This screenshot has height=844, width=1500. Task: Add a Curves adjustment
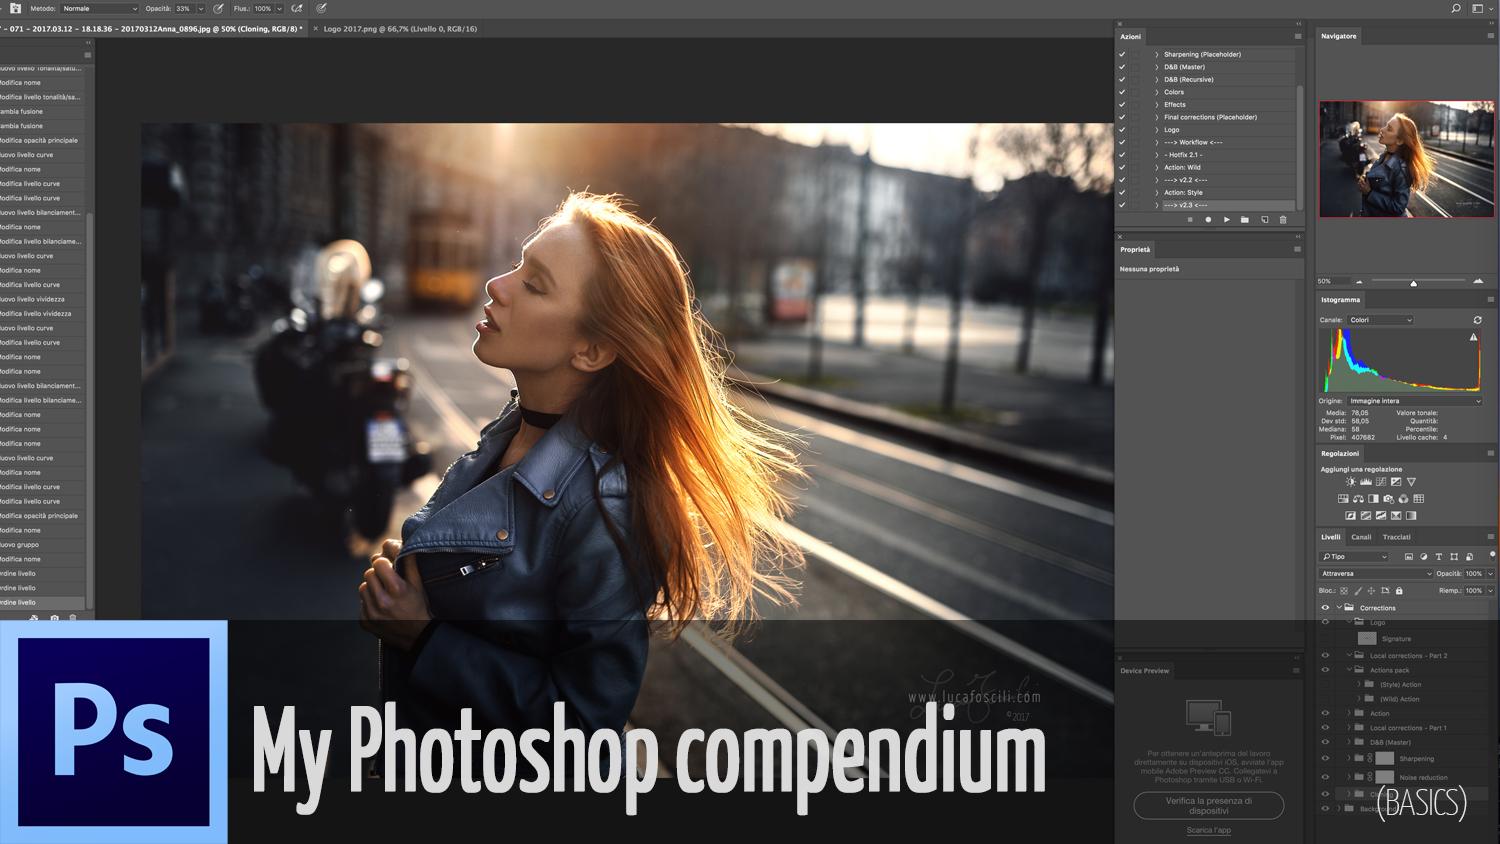1381,482
